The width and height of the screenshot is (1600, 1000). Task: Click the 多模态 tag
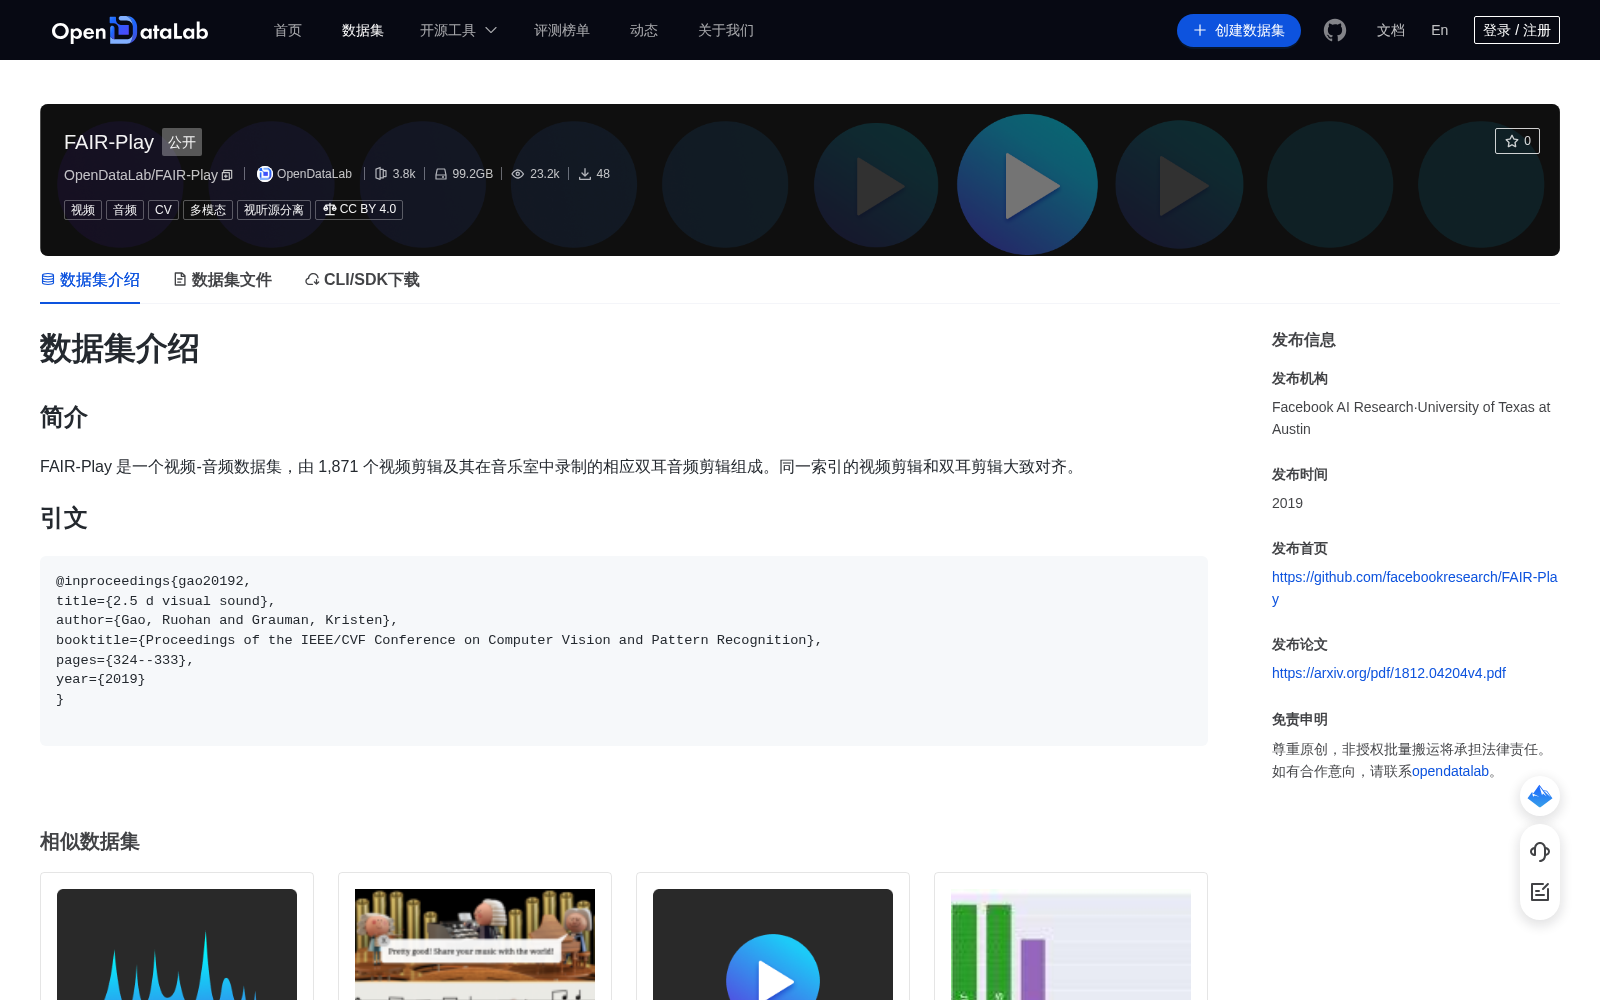coord(208,210)
